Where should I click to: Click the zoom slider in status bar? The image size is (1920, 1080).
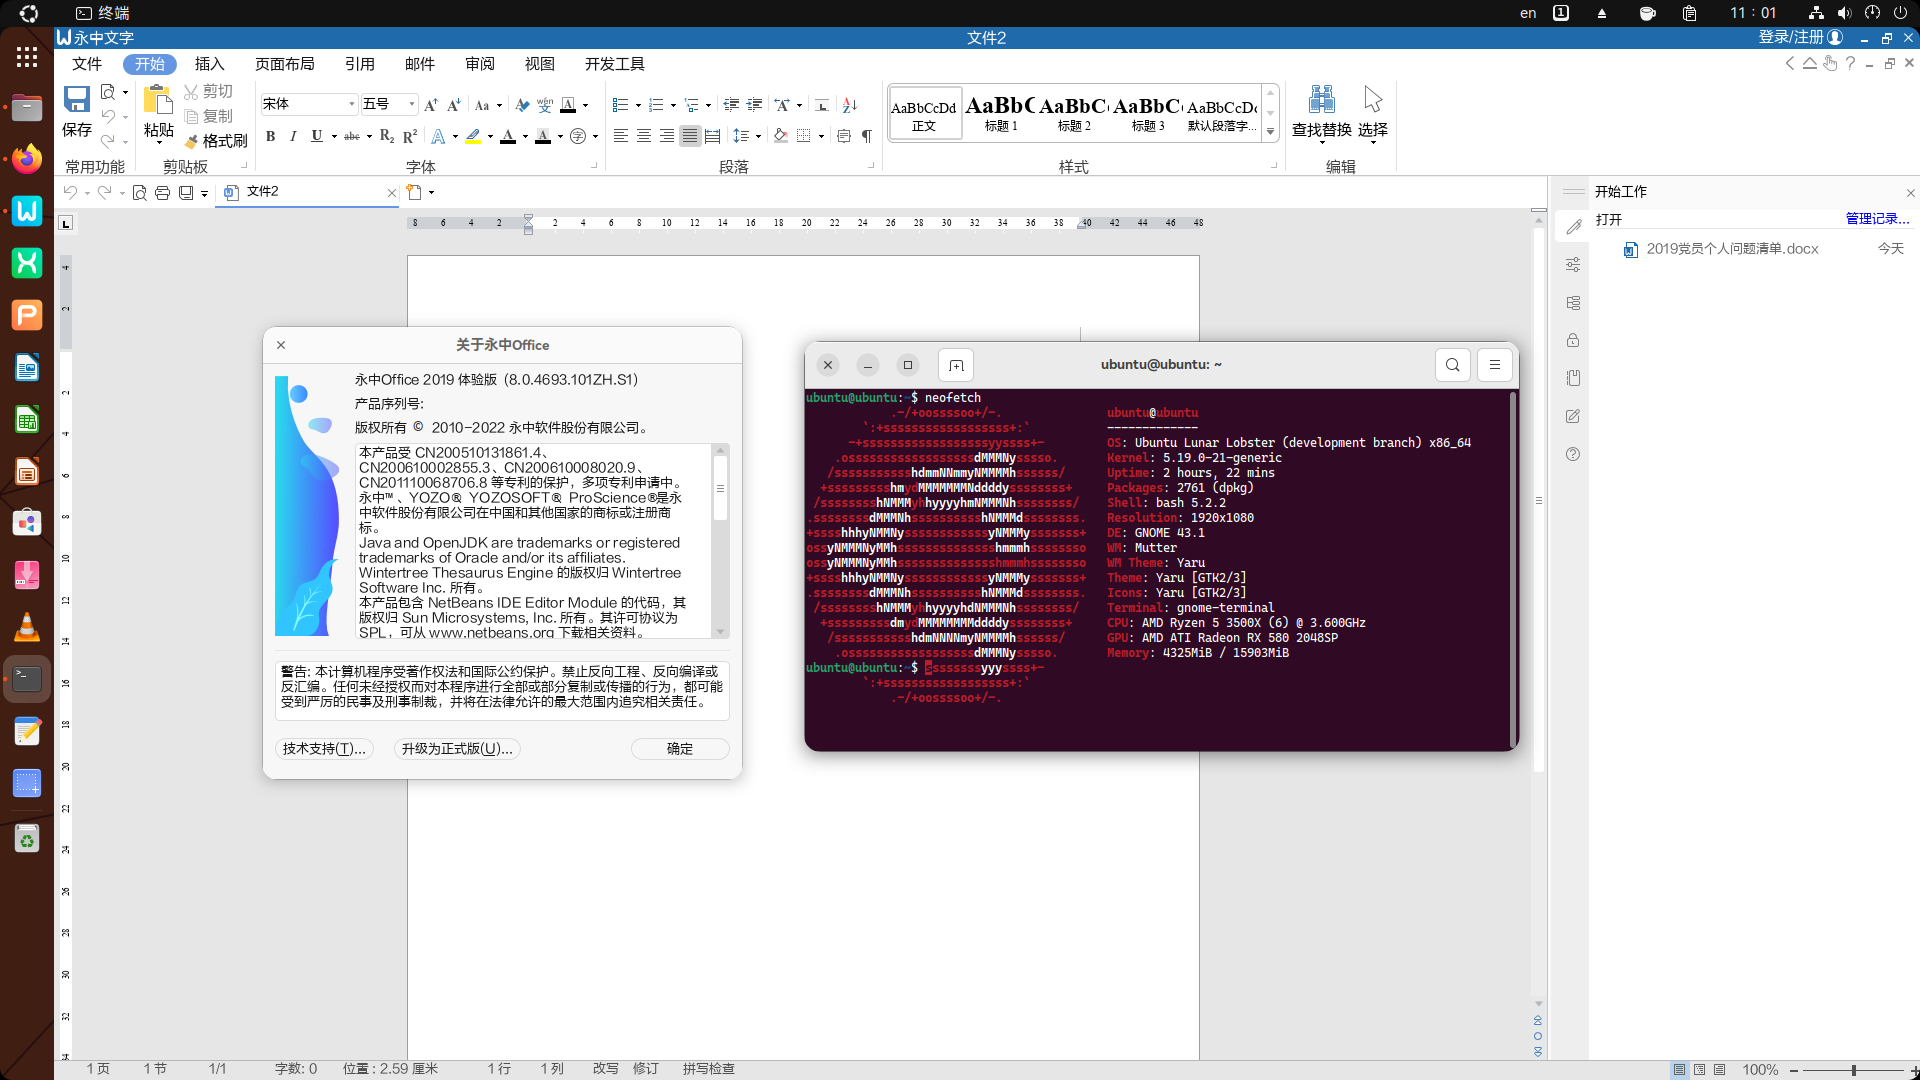tap(1853, 1070)
